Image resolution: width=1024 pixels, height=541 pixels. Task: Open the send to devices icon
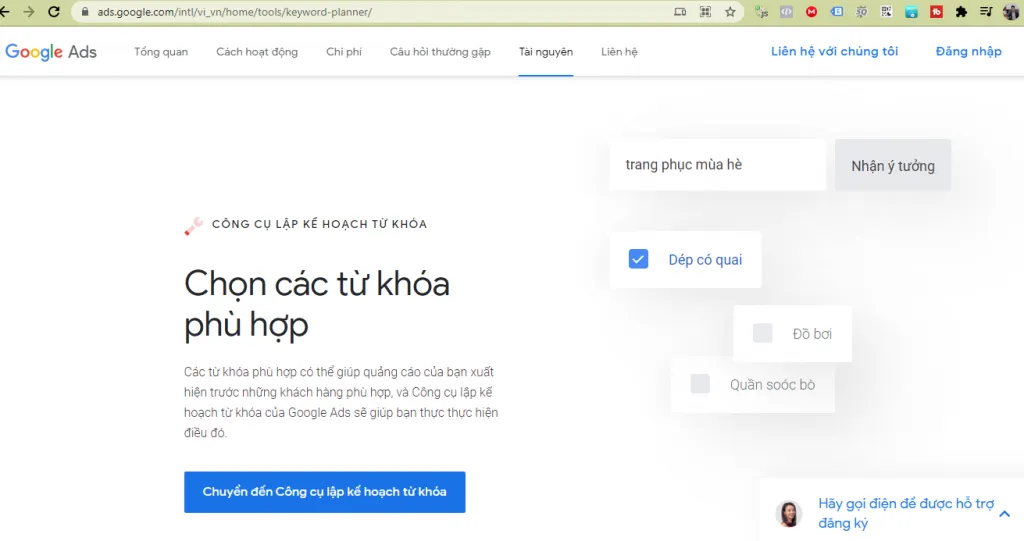click(680, 12)
